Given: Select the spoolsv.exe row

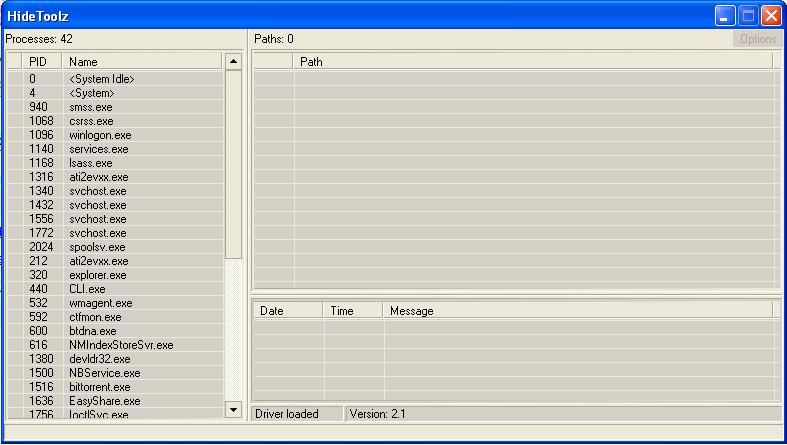Looking at the screenshot, I should point(97,247).
